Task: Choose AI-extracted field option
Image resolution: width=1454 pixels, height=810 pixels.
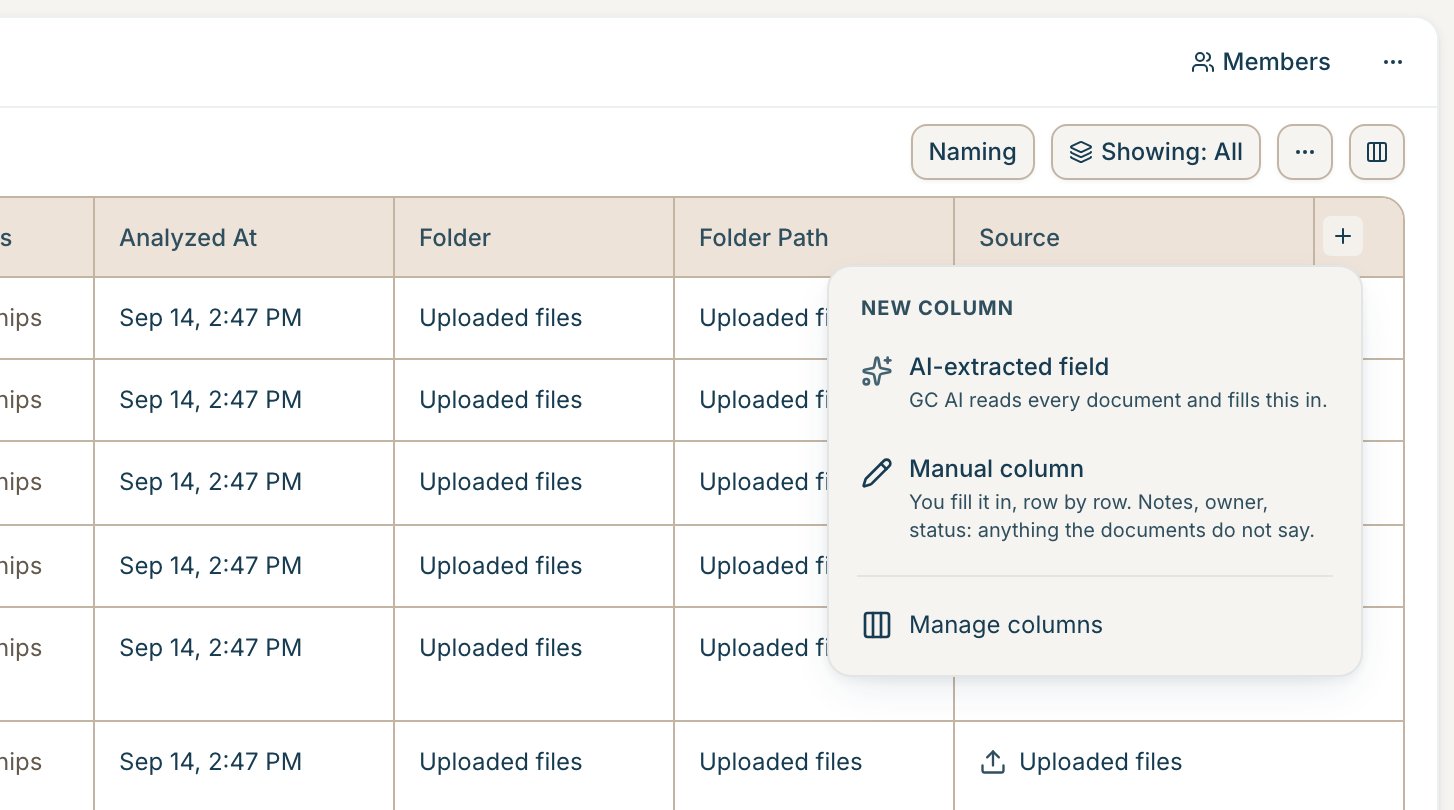Action: (1095, 383)
